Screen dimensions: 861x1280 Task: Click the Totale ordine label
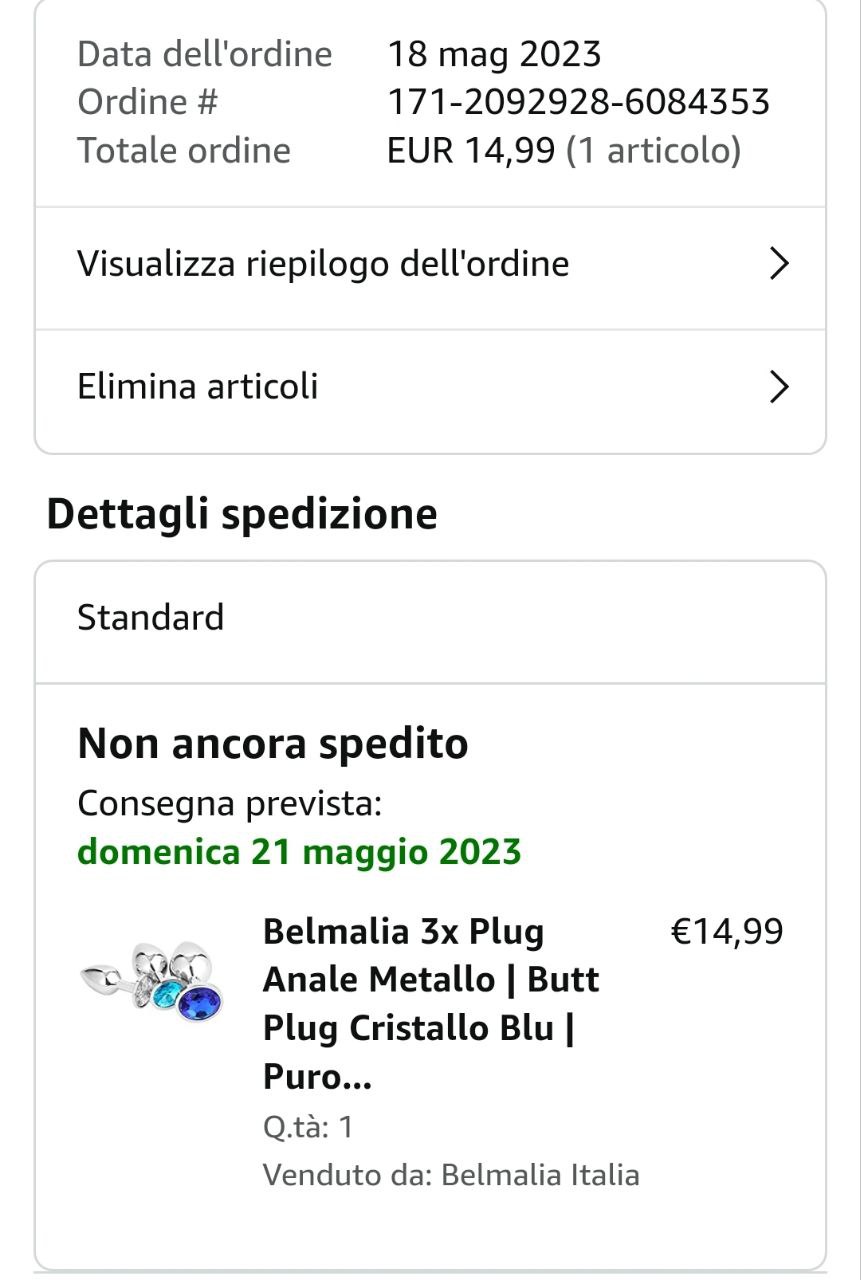point(184,151)
